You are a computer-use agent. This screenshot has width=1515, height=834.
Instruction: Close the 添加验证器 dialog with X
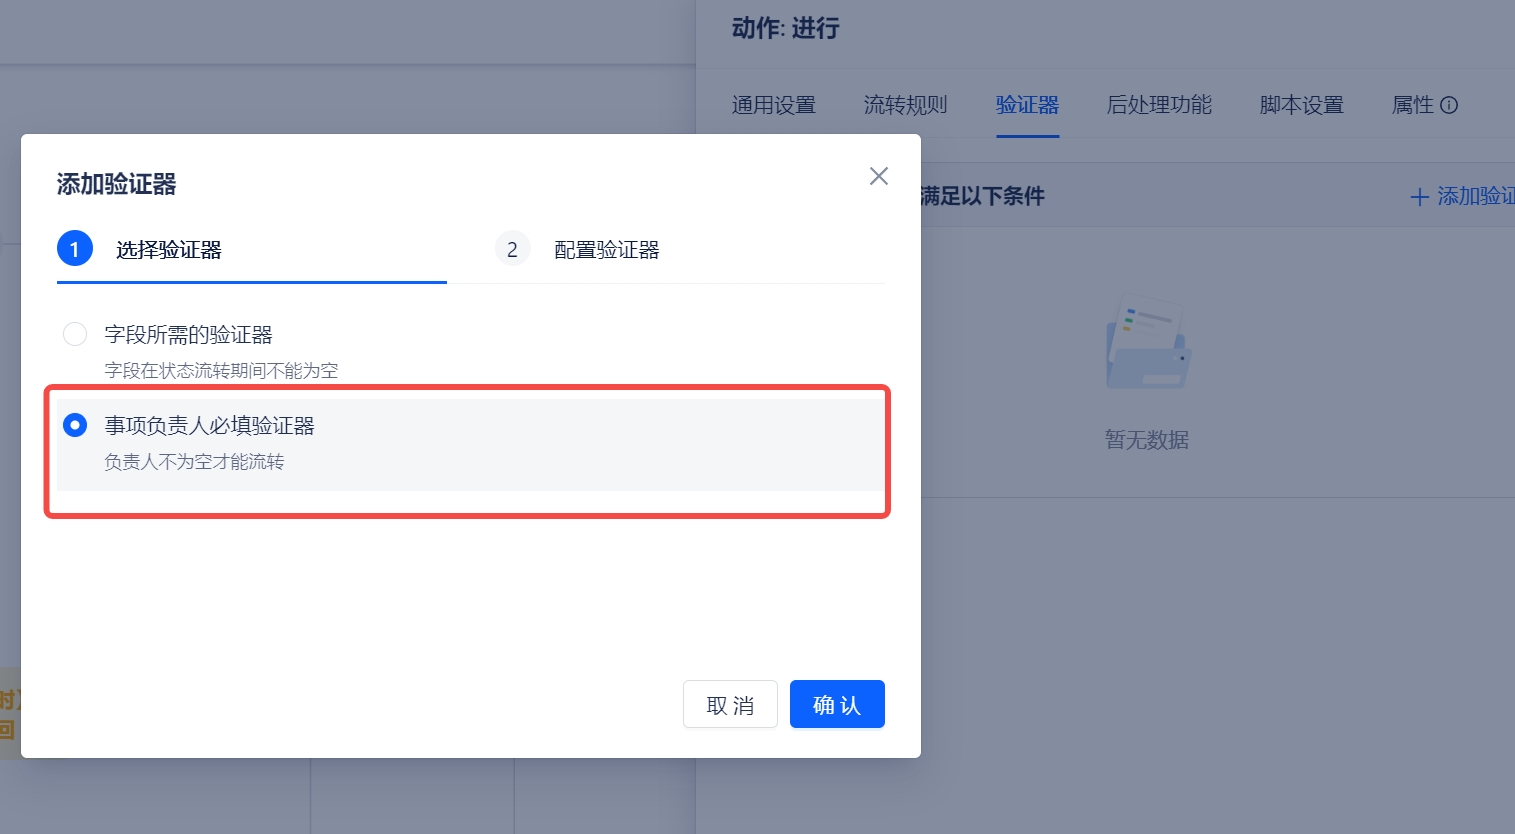tap(878, 176)
